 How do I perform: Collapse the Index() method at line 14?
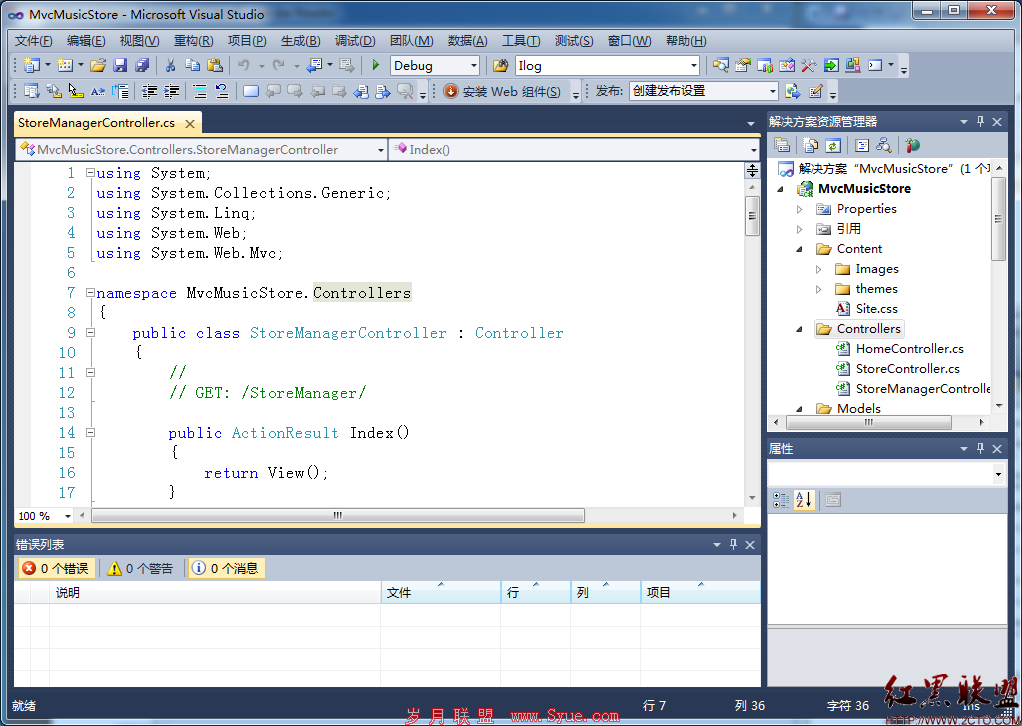(90, 432)
